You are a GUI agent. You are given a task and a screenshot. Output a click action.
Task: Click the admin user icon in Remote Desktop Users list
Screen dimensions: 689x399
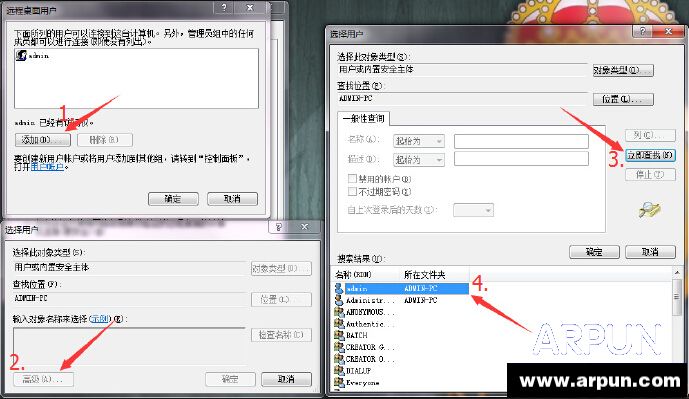click(x=21, y=55)
